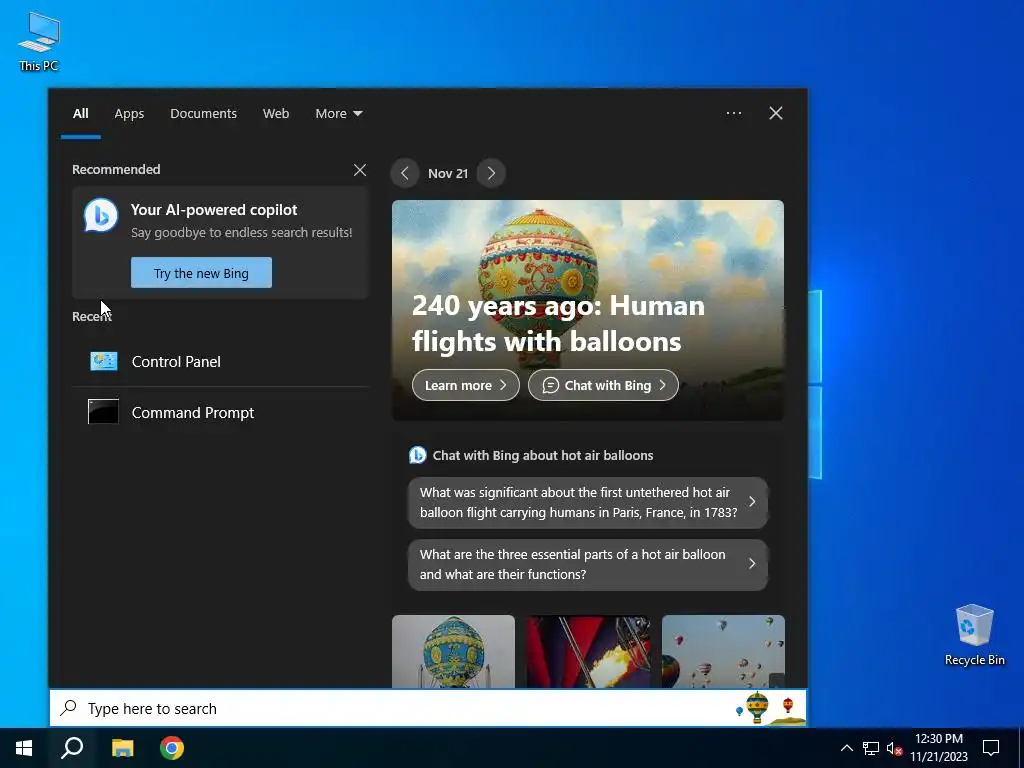Click the Bing logo in Recommended card

point(101,215)
